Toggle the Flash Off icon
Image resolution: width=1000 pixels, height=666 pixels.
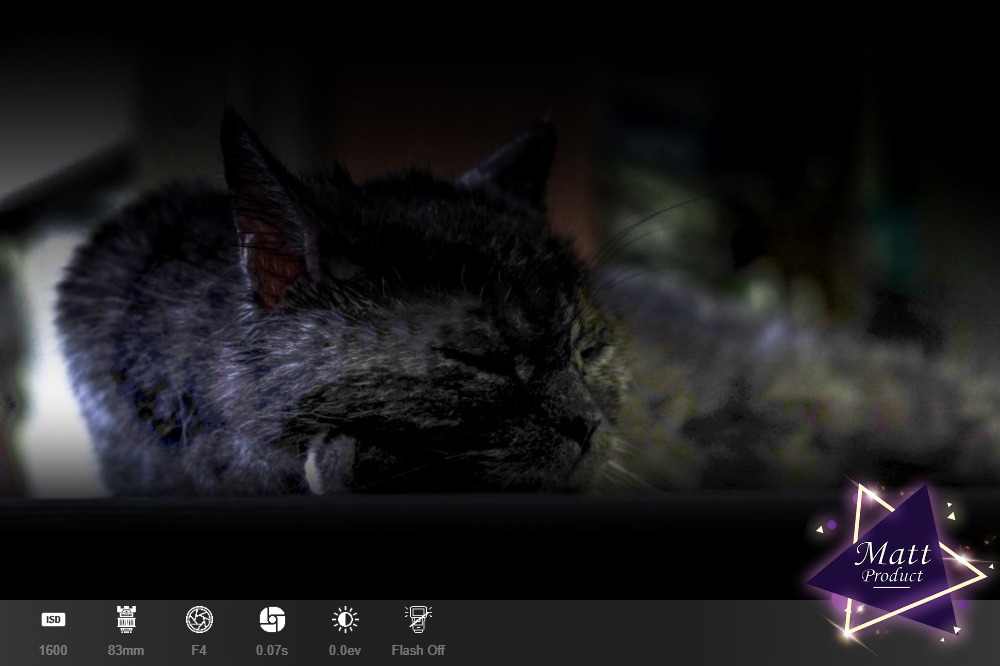tap(418, 620)
